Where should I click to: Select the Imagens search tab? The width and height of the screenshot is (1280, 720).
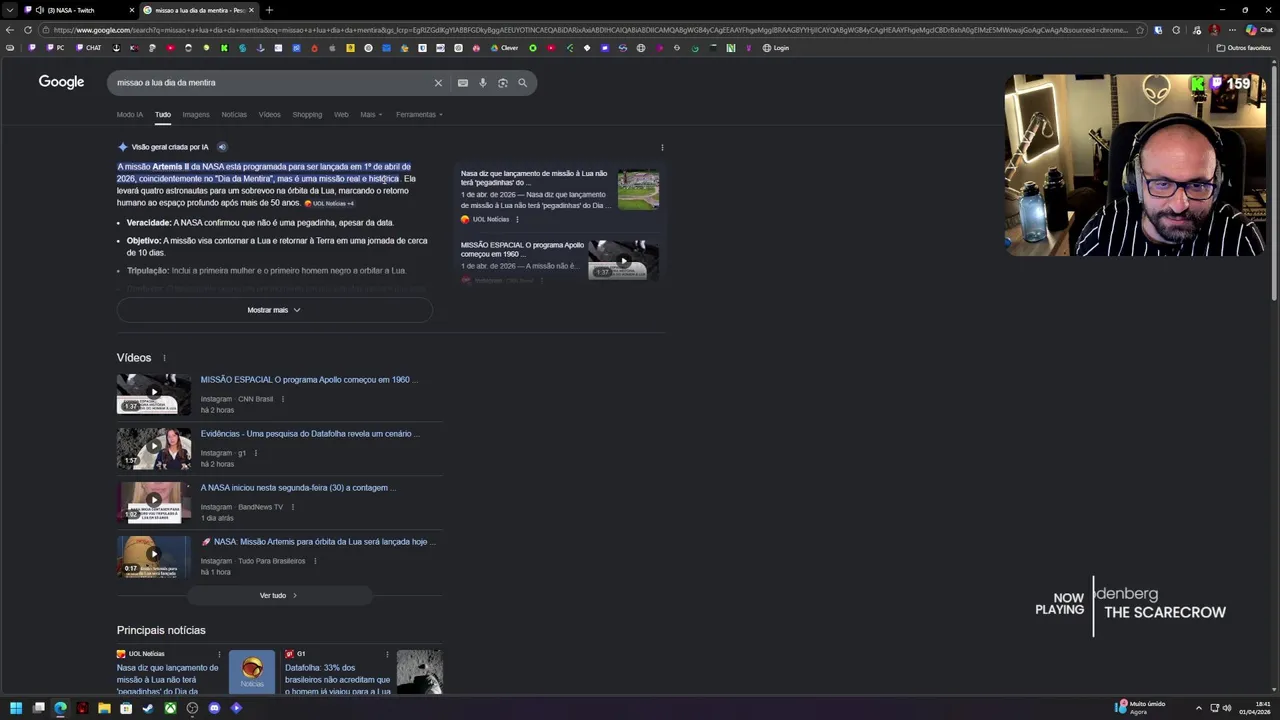(x=196, y=114)
